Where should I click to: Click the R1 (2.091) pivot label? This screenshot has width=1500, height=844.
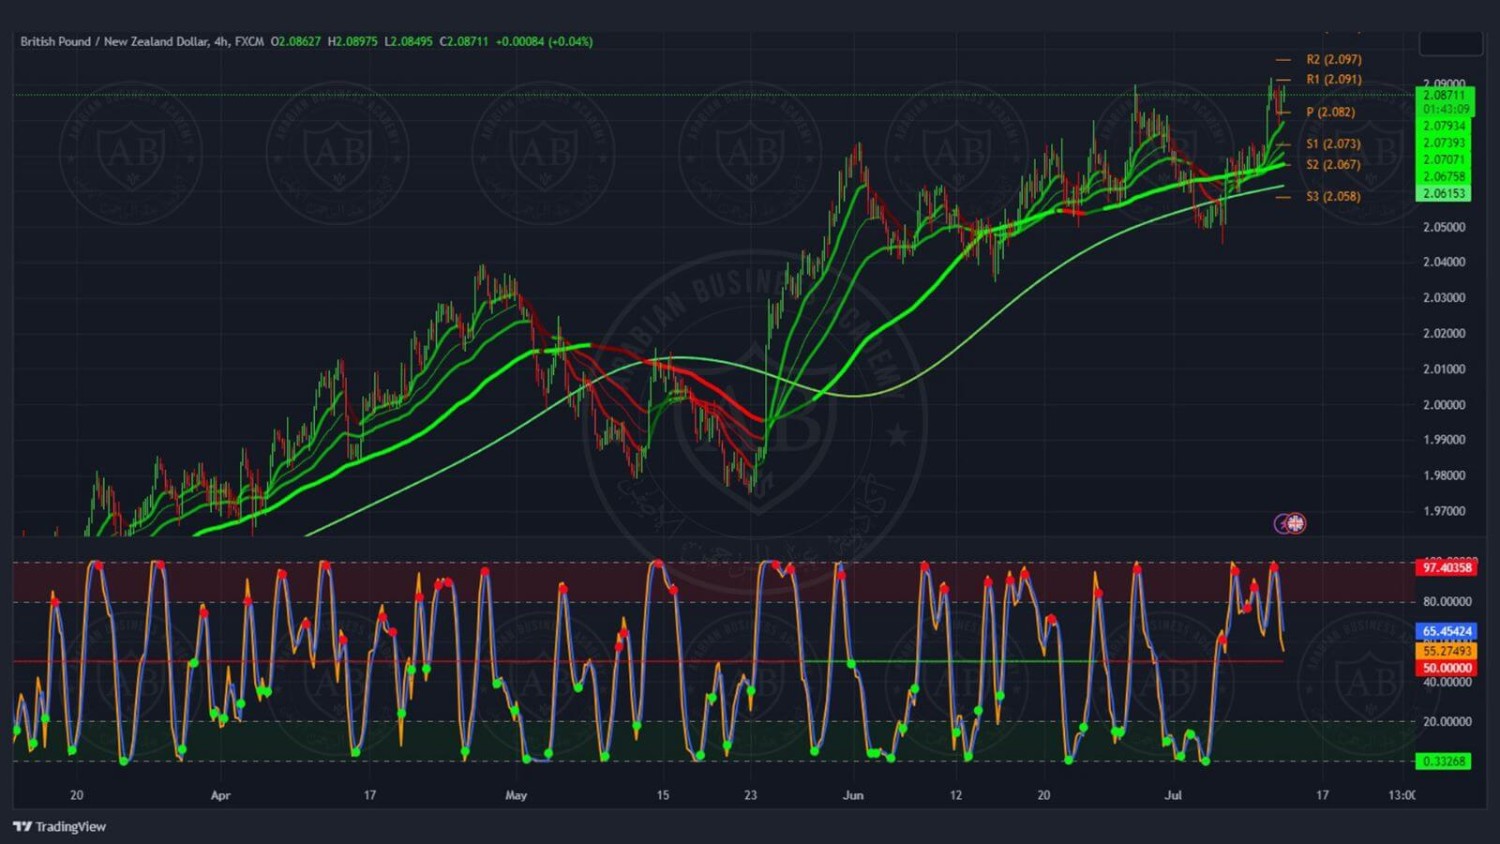pos(1333,79)
